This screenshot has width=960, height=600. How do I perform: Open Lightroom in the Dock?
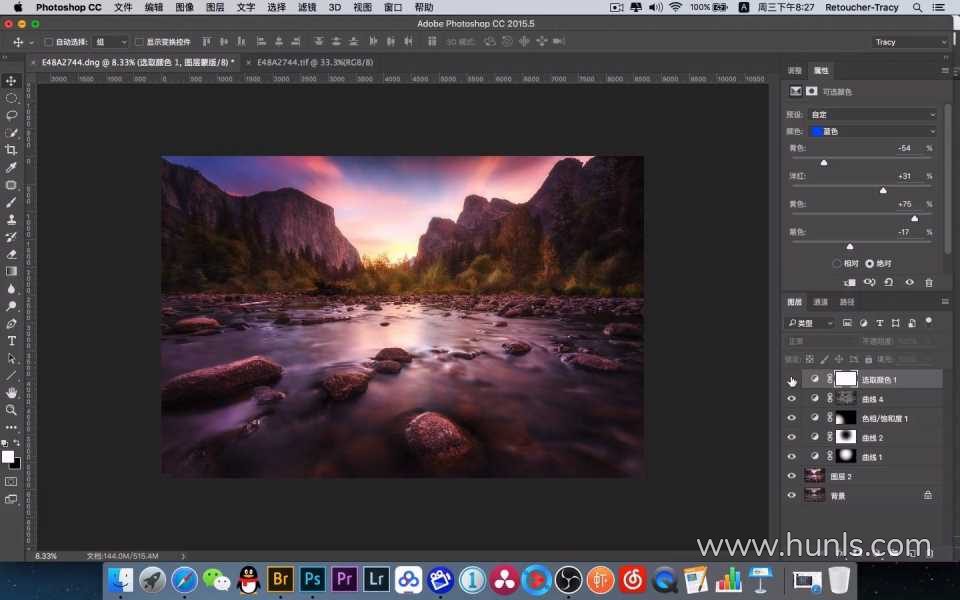[376, 579]
